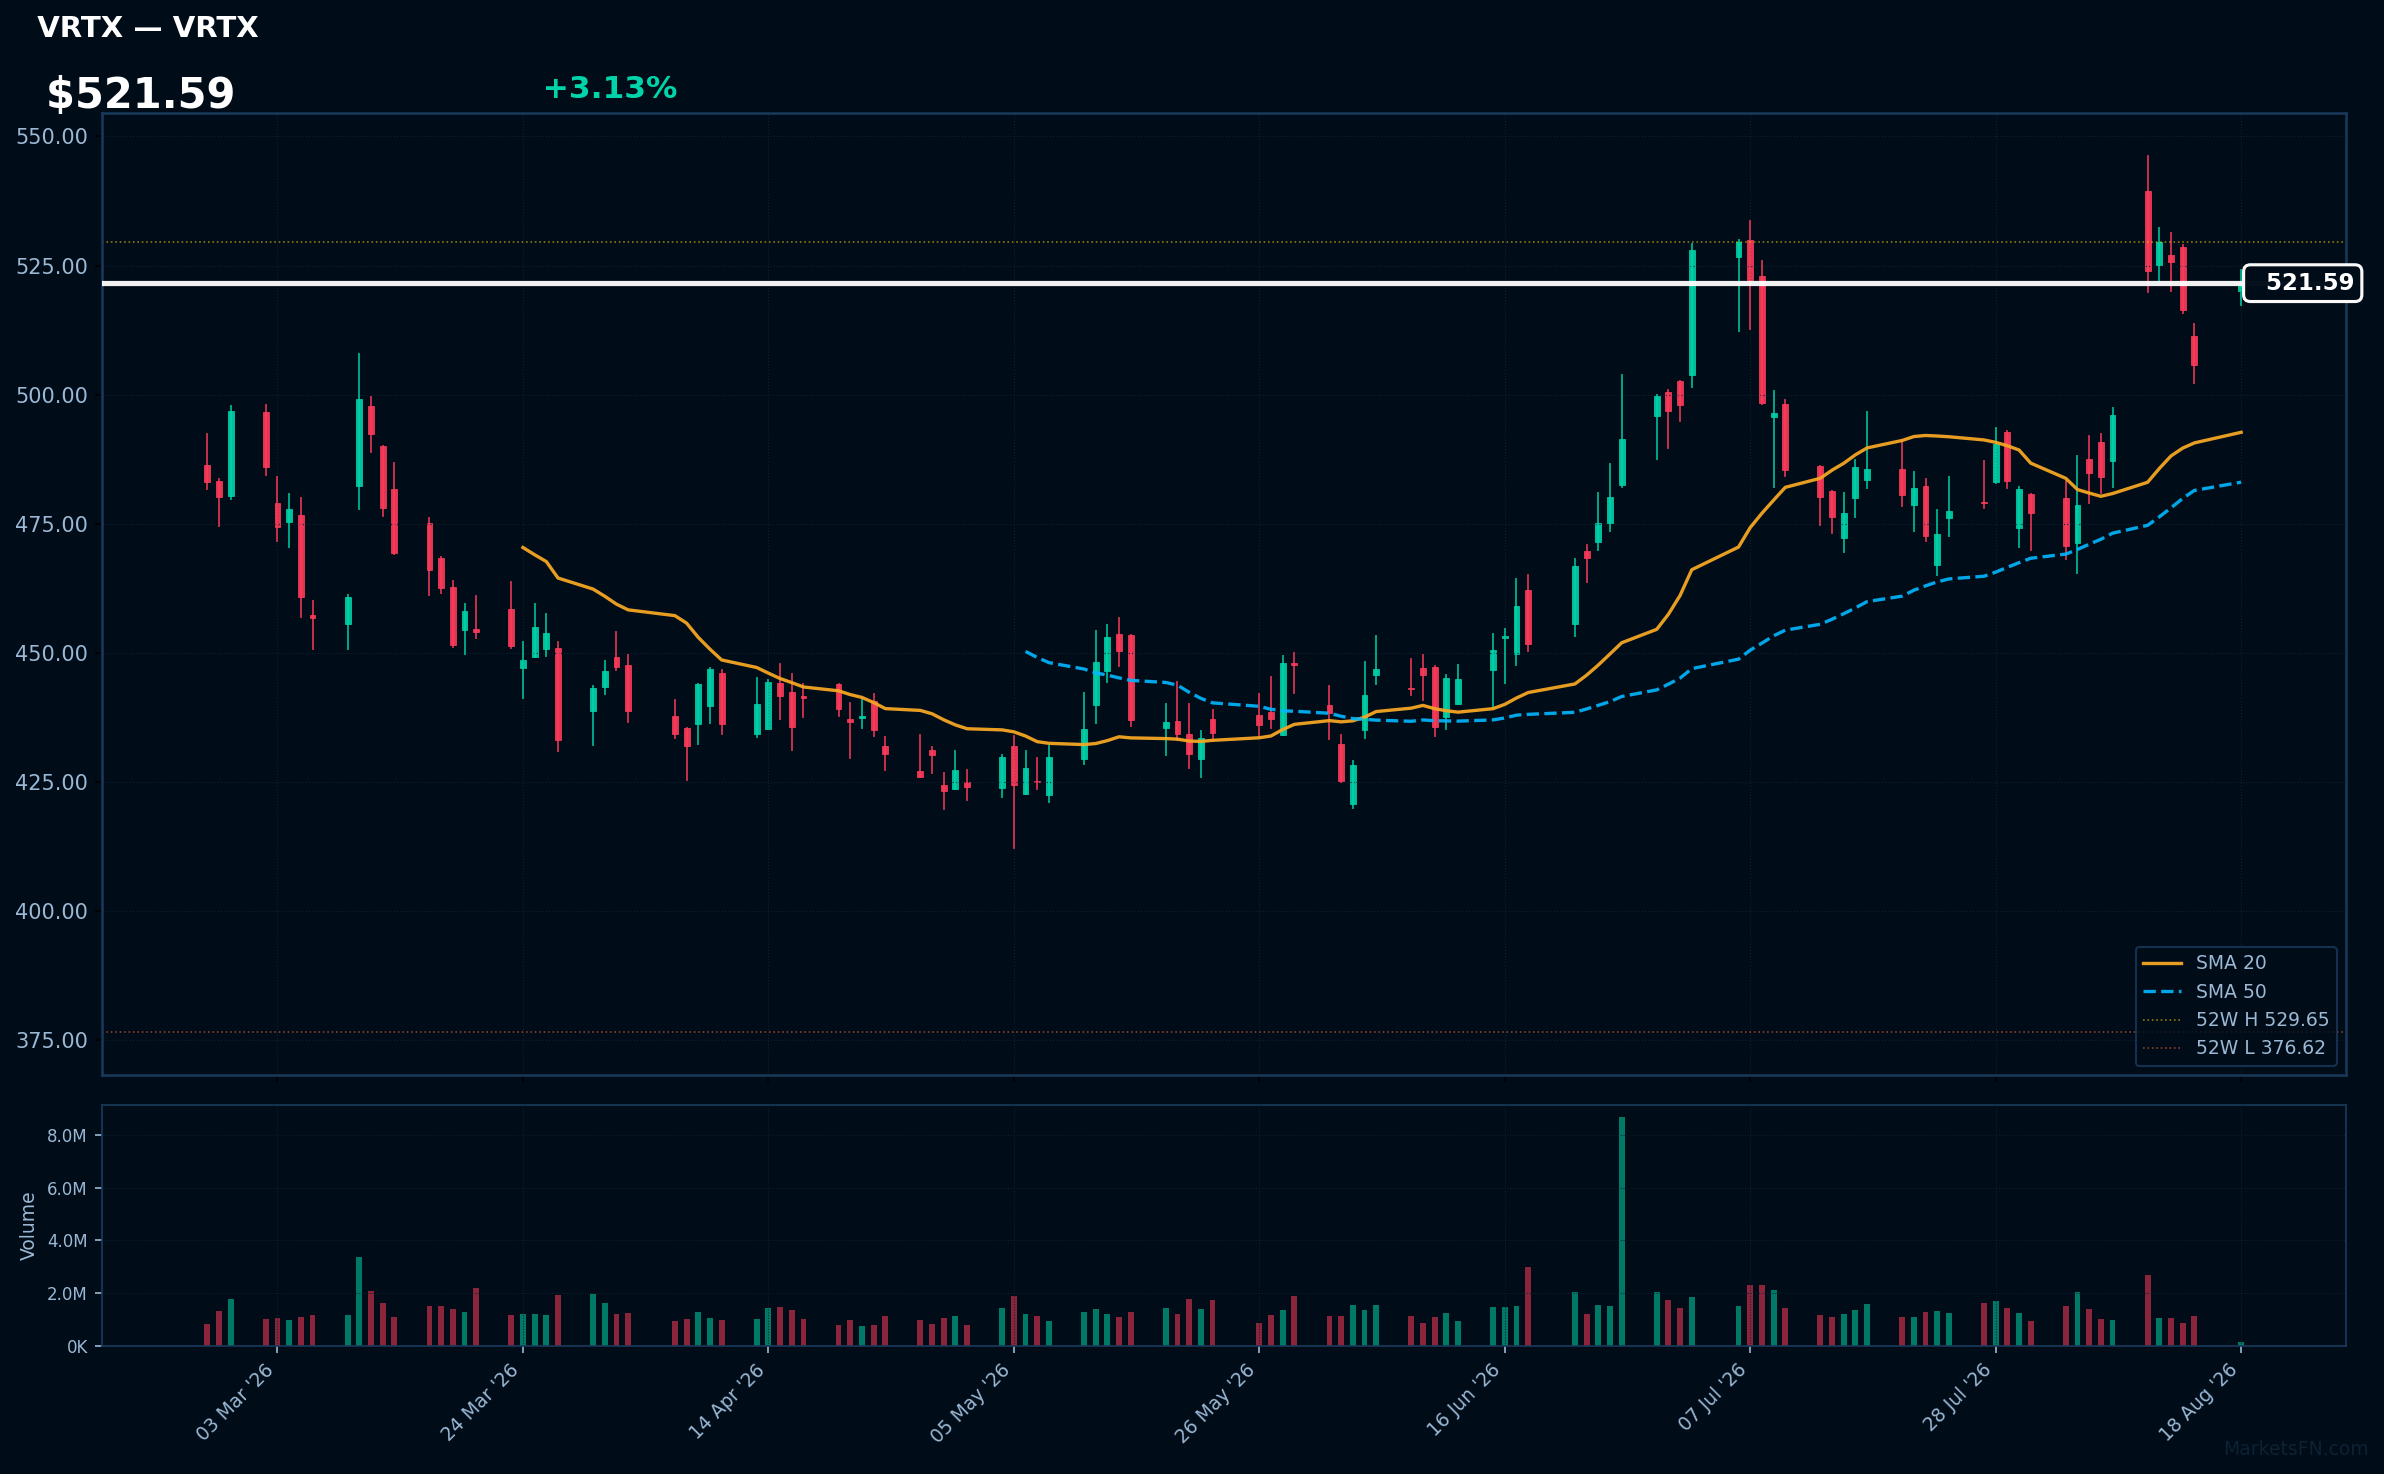Viewport: 2384px width, 1474px height.
Task: Click the VRTX — VRTX chart title
Action: point(147,27)
